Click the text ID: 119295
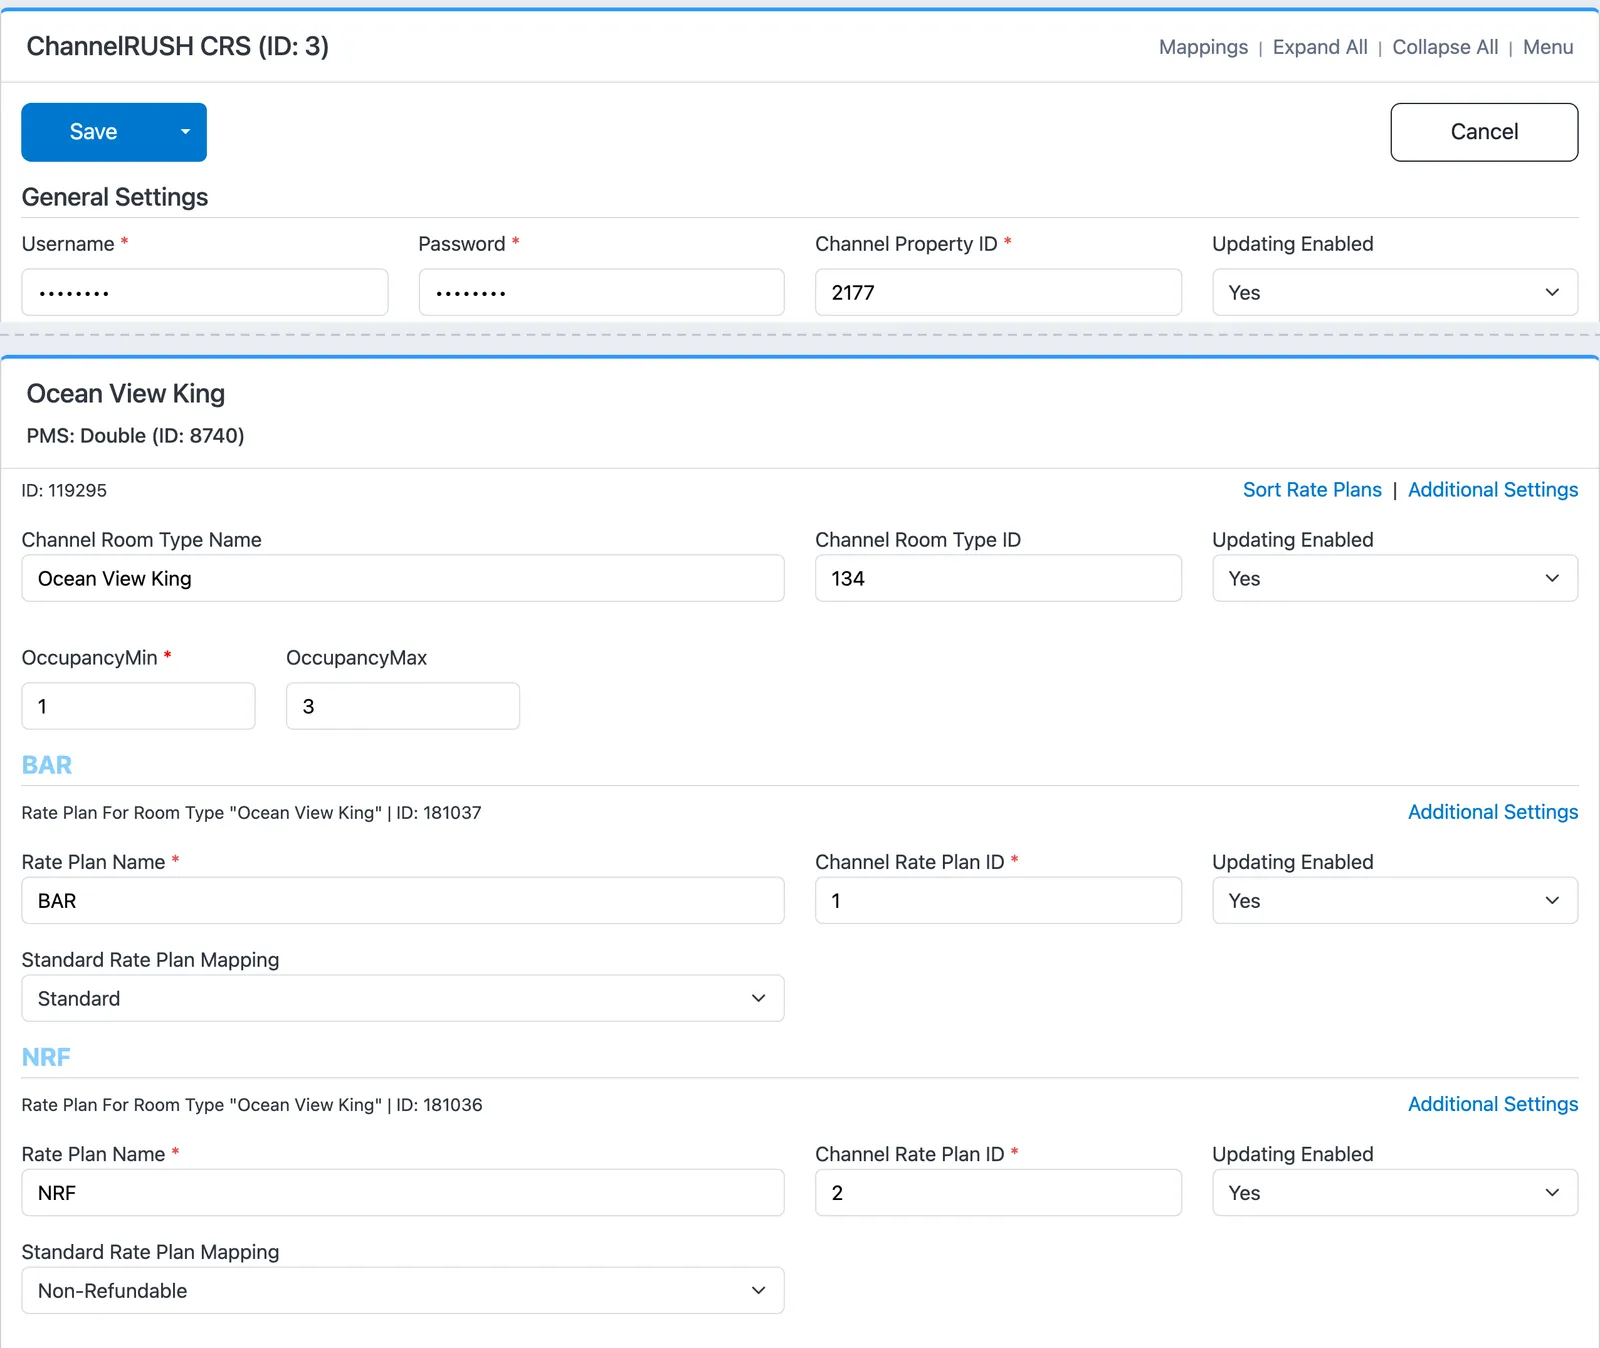Image resolution: width=1600 pixels, height=1348 pixels. [64, 491]
